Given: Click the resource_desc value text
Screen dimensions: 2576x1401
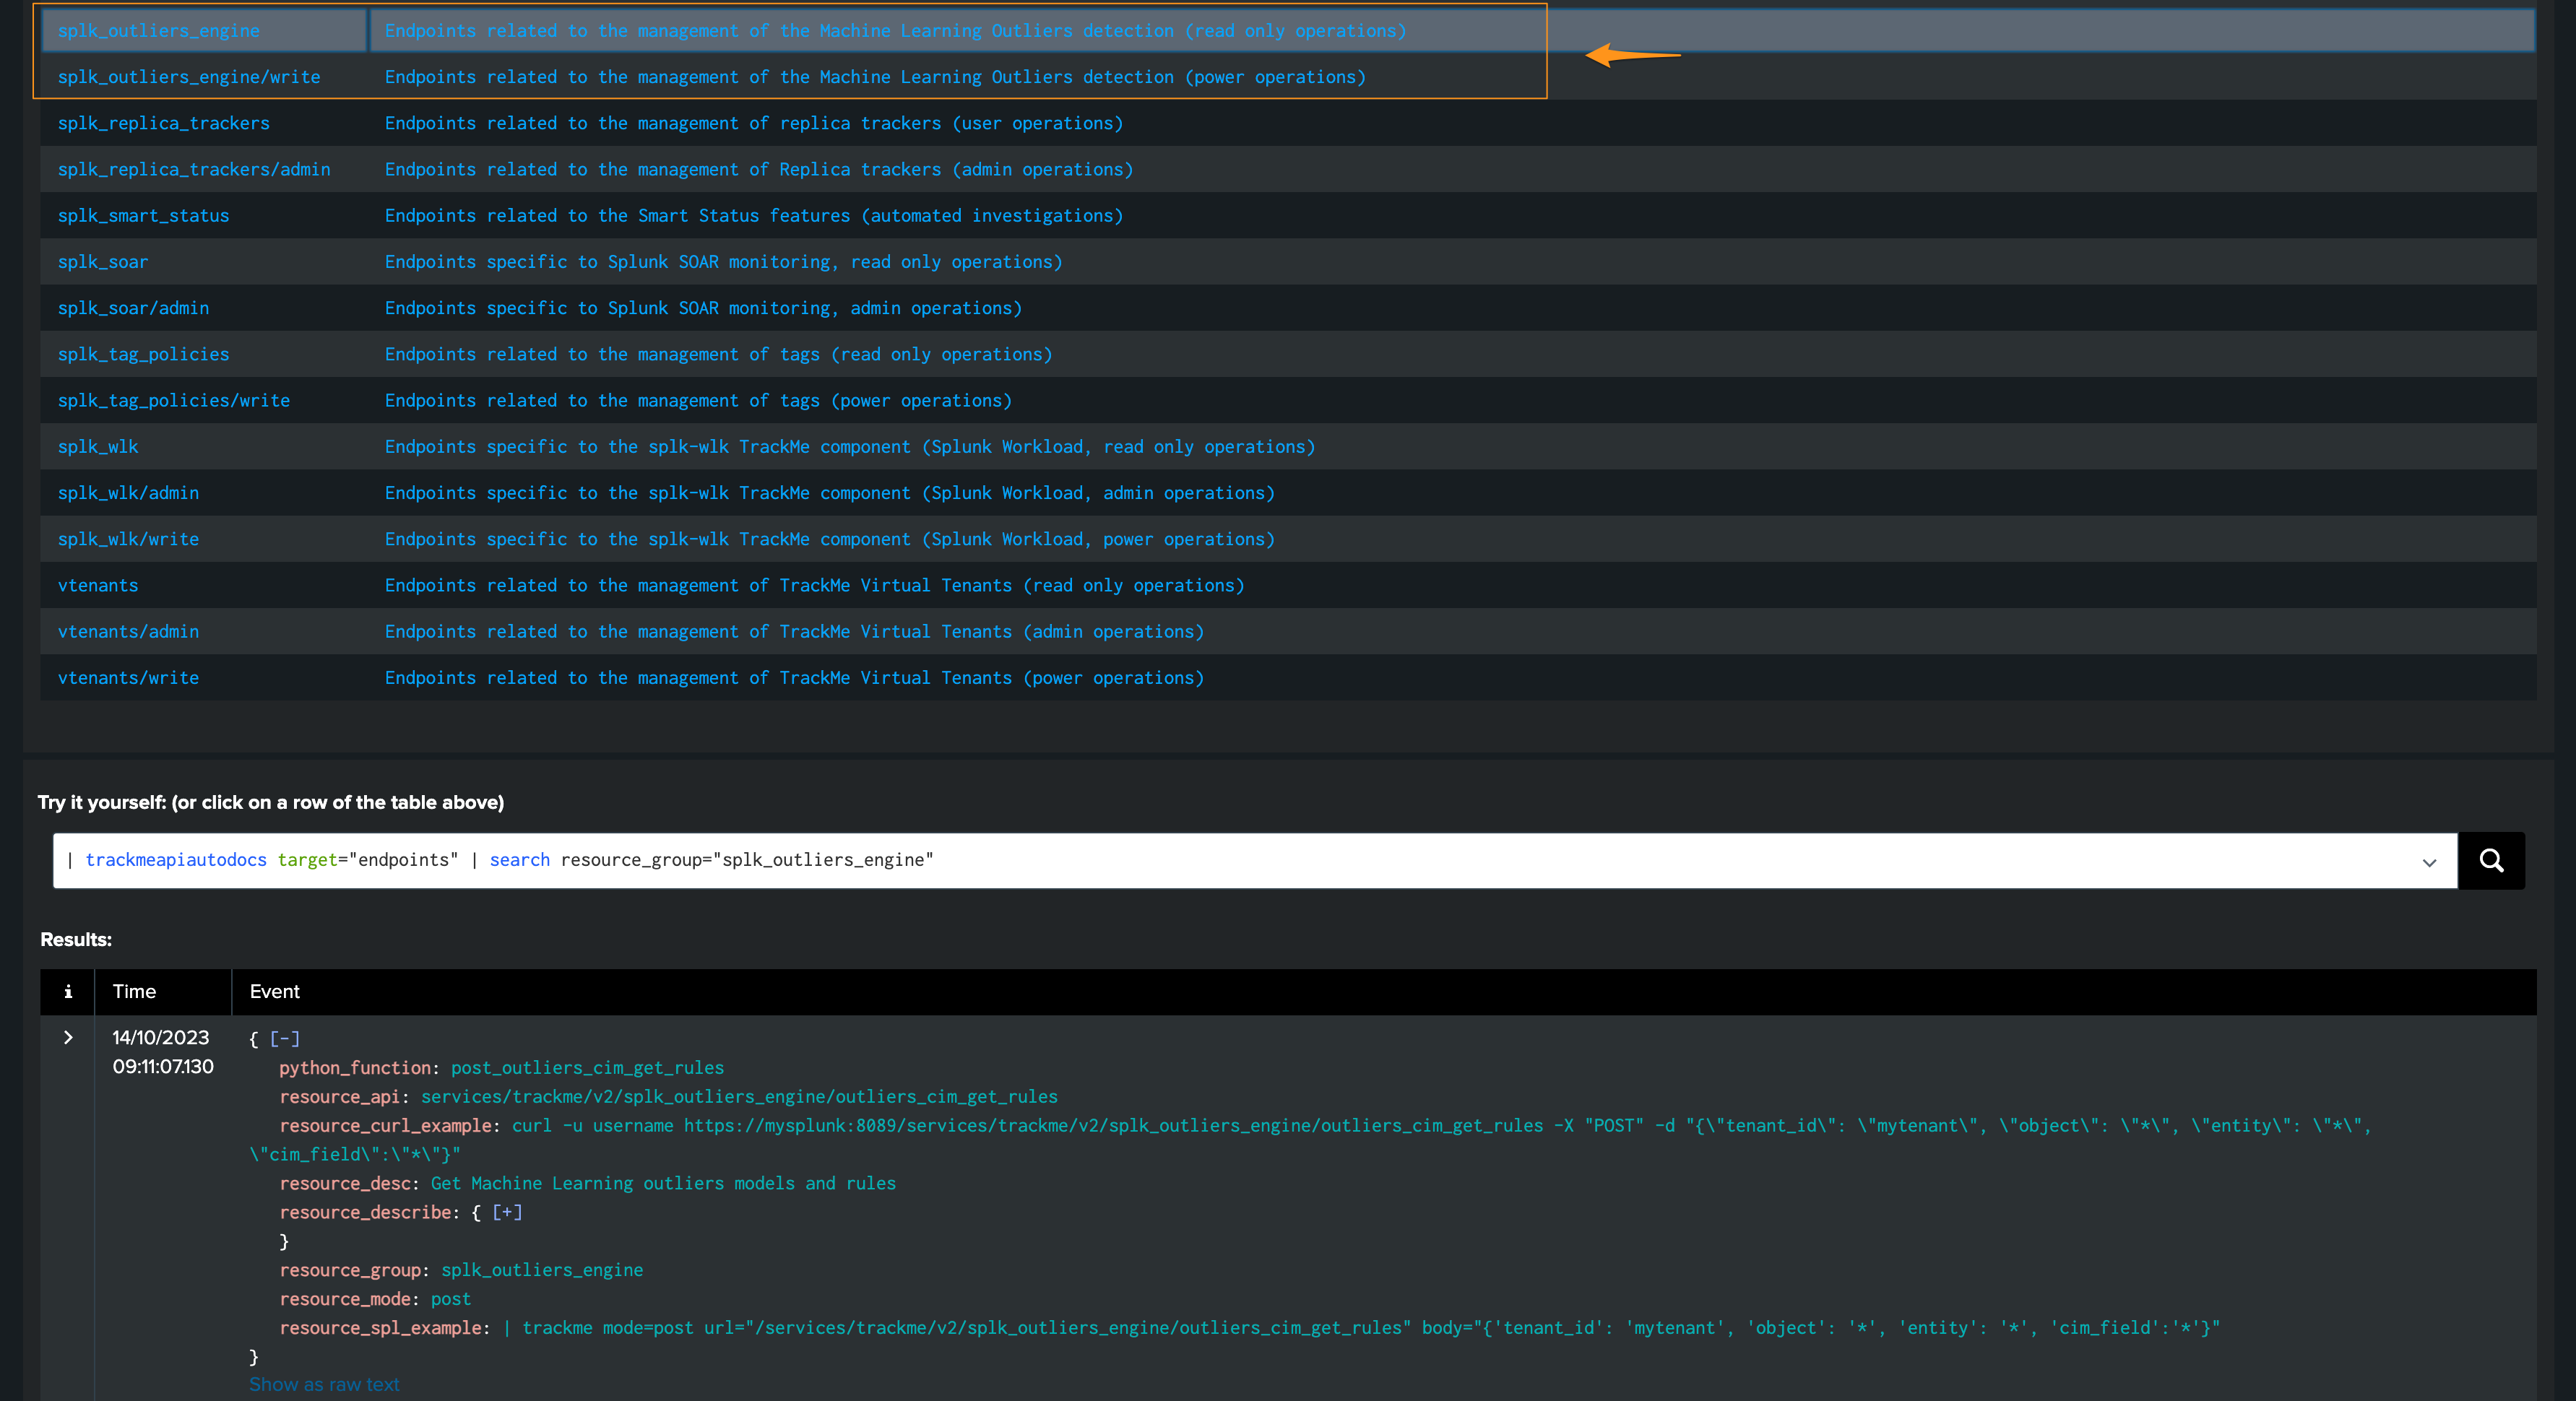Looking at the screenshot, I should coord(663,1183).
